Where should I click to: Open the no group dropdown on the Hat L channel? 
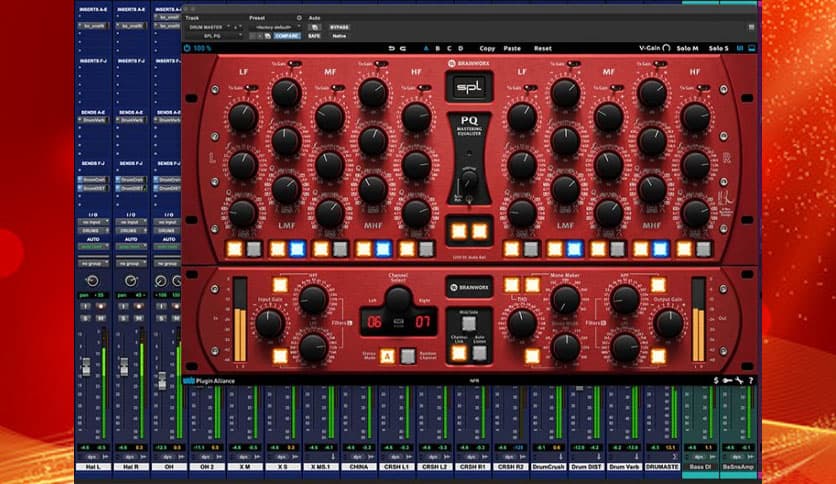click(93, 263)
